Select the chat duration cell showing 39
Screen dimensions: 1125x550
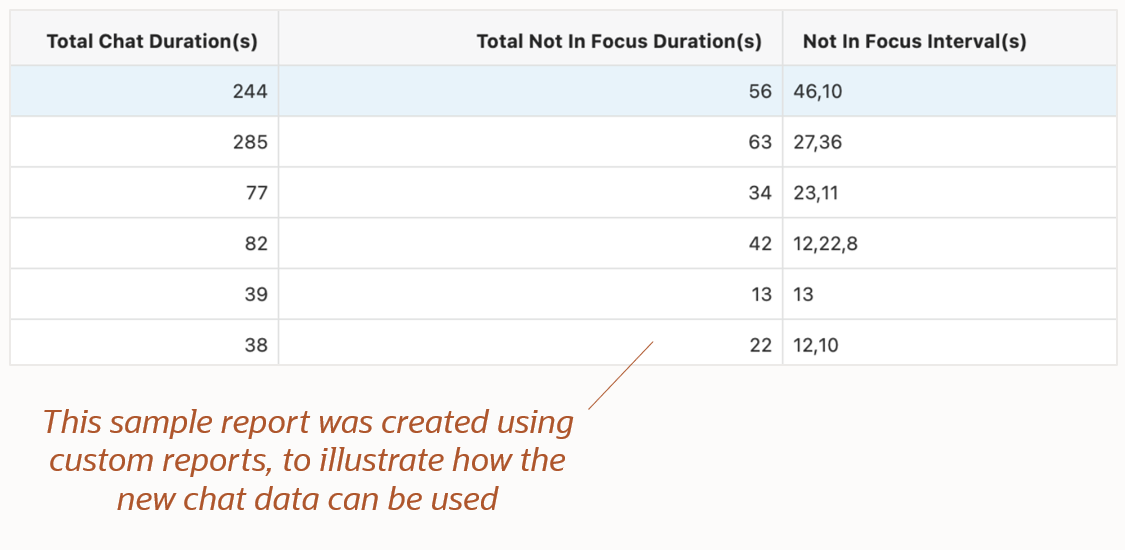coord(256,294)
